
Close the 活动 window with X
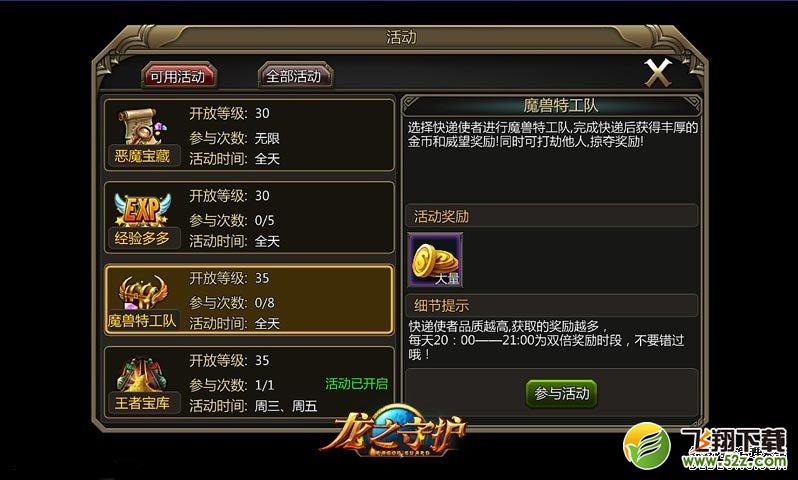click(658, 72)
